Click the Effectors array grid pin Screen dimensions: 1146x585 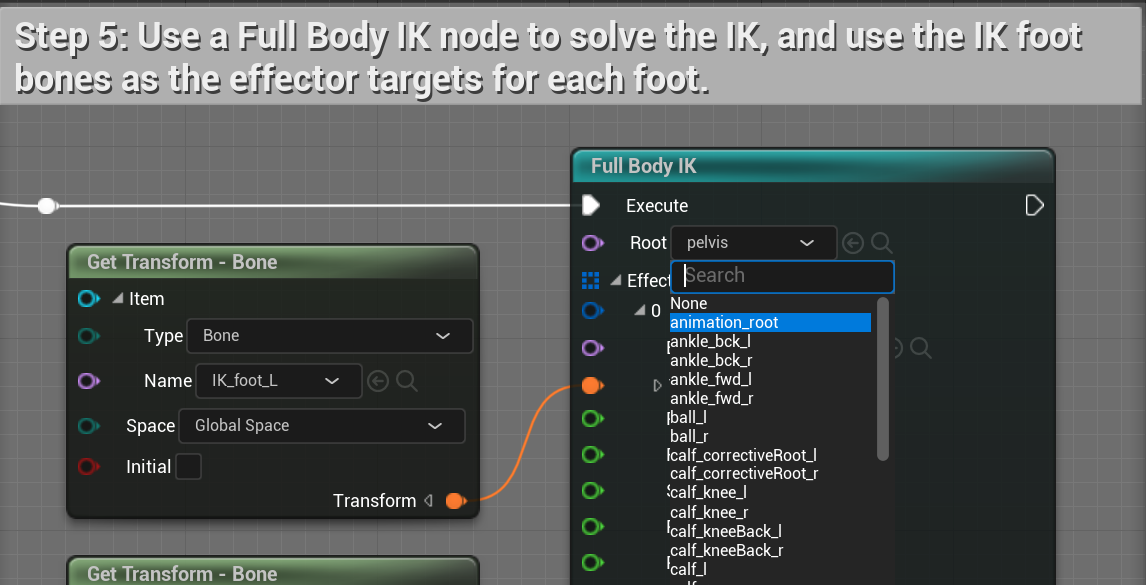[x=591, y=280]
